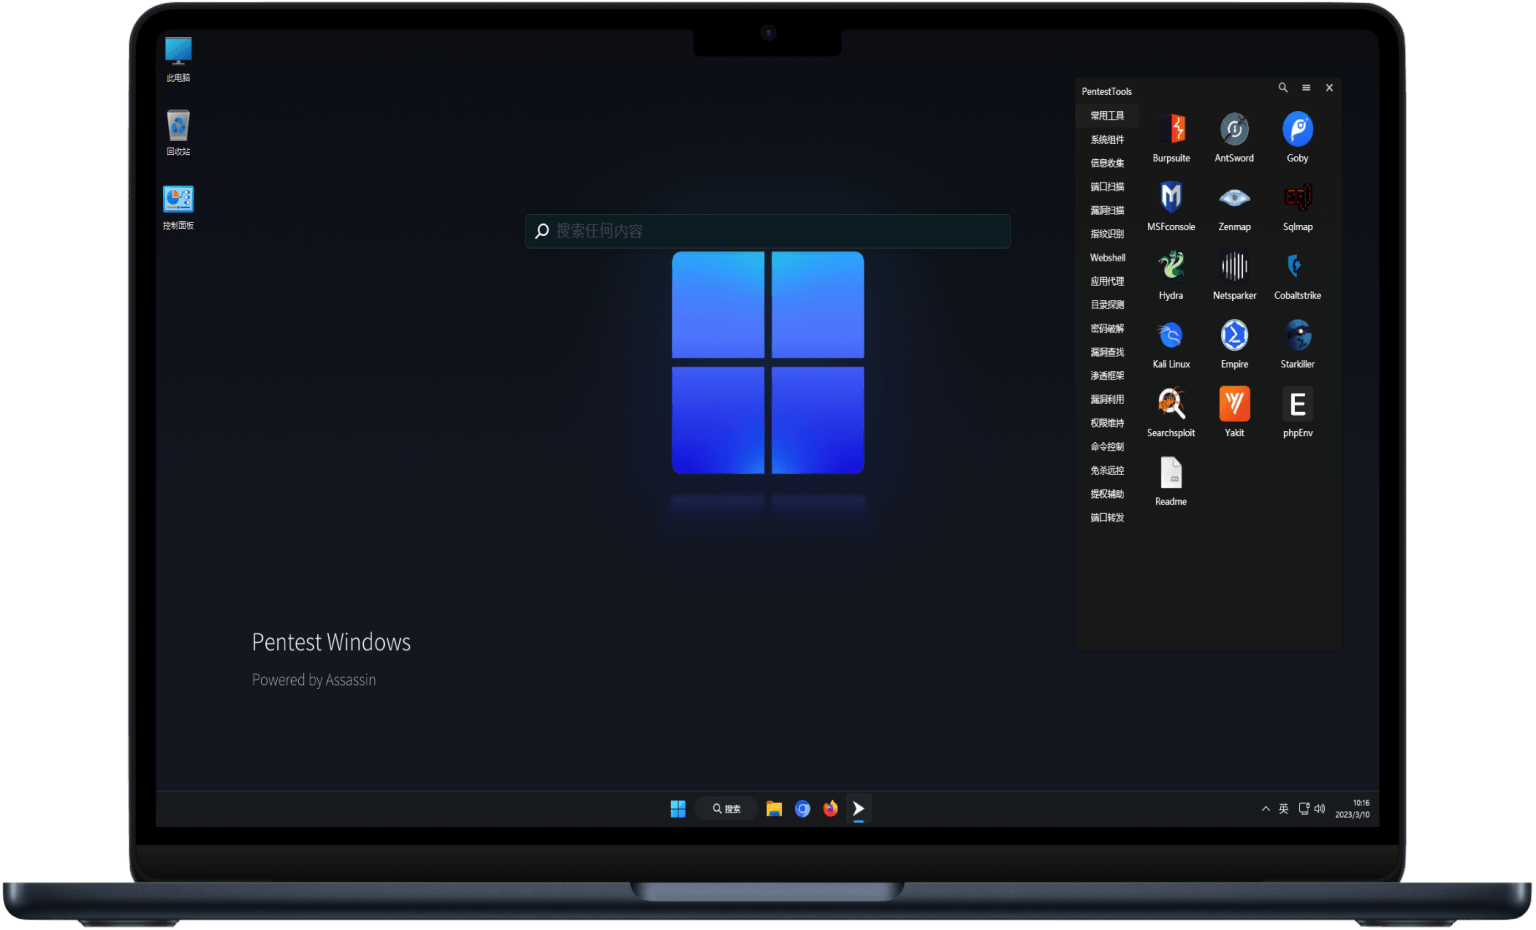The image size is (1536, 930).
Task: Select the 免杀远控 category
Action: coord(1107,471)
